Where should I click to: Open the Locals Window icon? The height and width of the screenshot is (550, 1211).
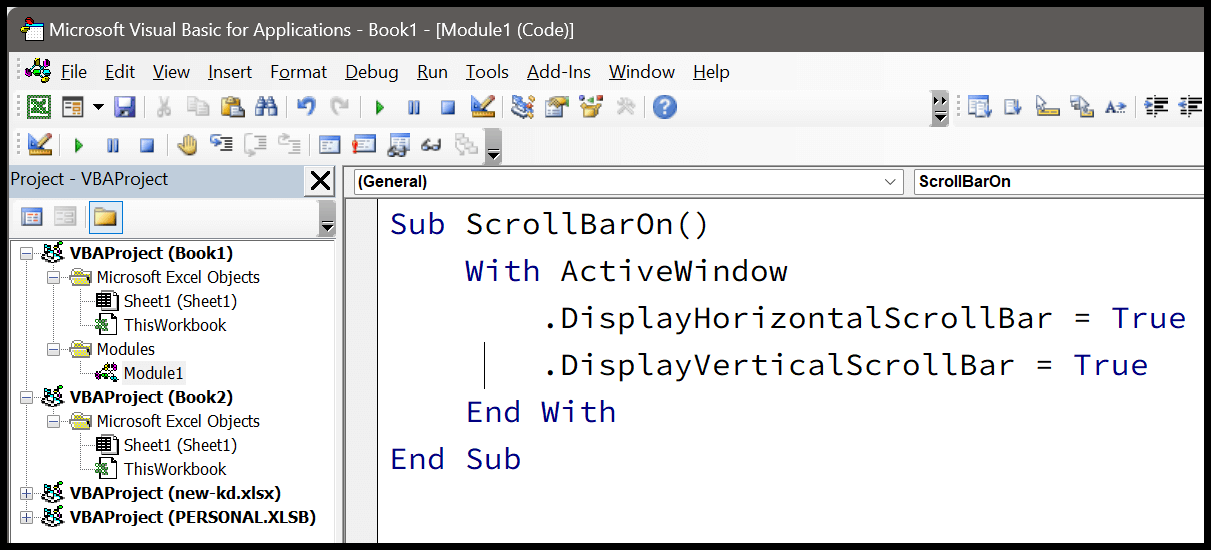pyautogui.click(x=329, y=146)
